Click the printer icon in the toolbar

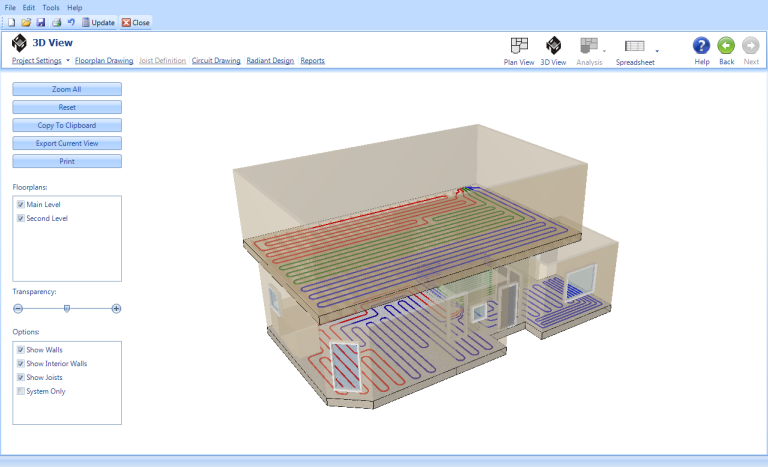click(56, 23)
